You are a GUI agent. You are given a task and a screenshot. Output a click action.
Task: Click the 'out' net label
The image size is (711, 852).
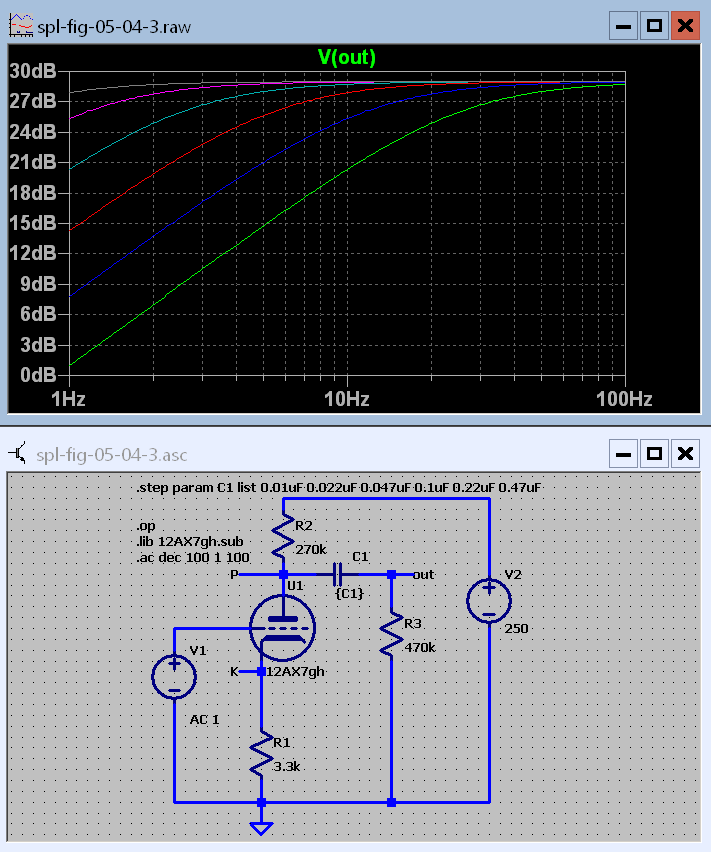[423, 574]
